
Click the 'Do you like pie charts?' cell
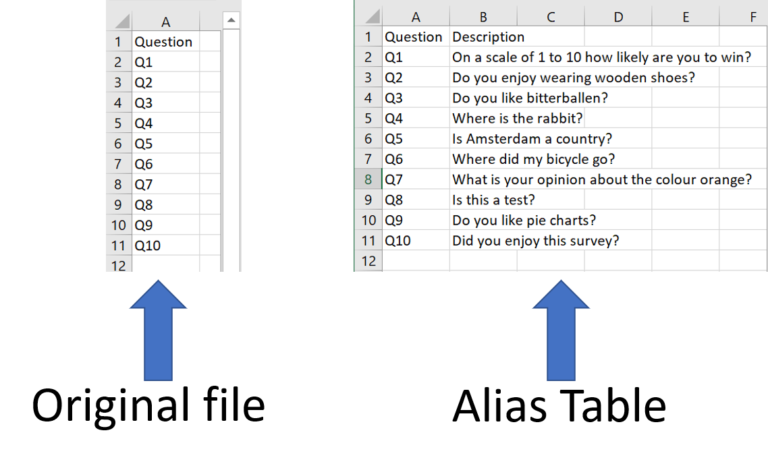[x=523, y=220]
